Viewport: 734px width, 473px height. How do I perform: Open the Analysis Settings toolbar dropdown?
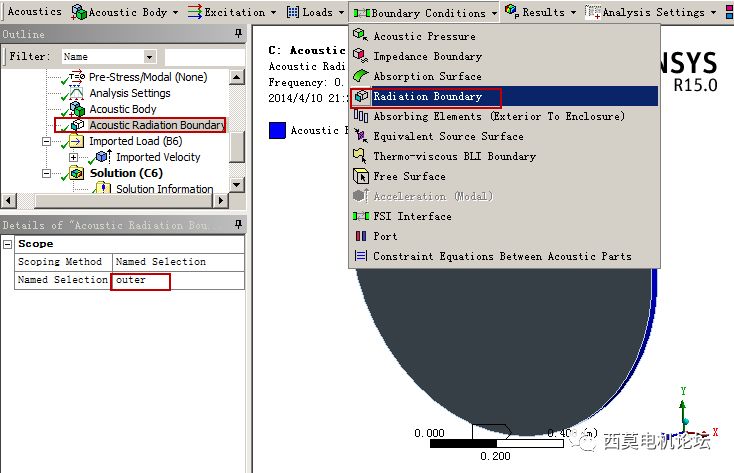pyautogui.click(x=713, y=13)
